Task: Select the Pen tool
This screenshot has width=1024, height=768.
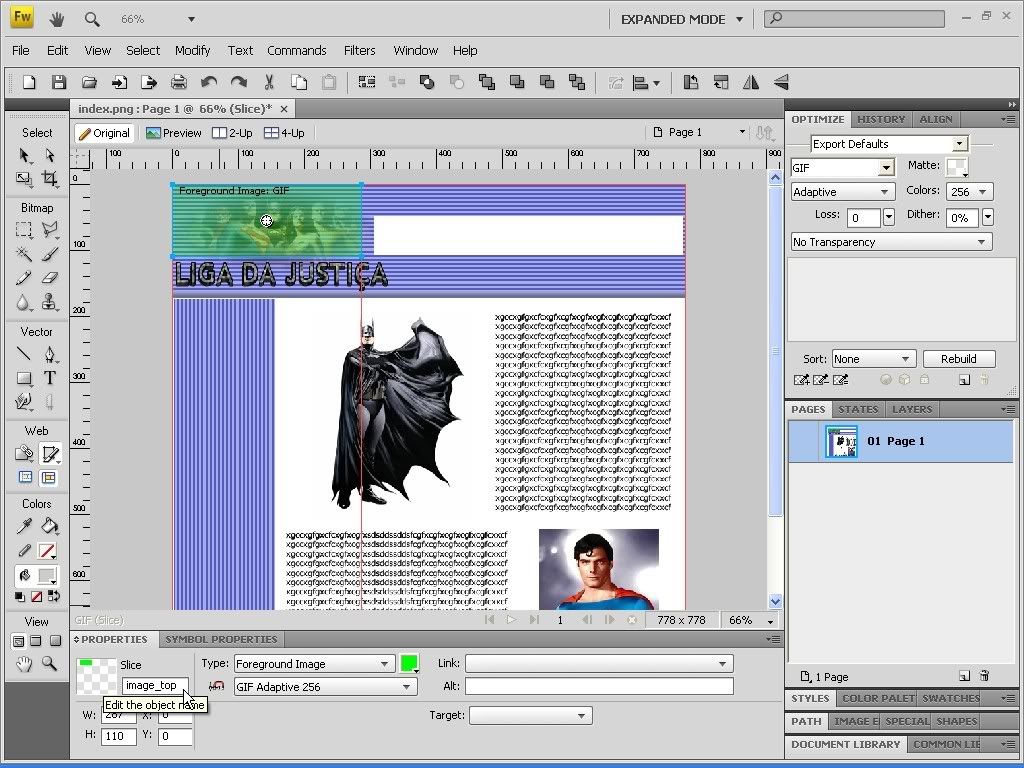Action: (x=50, y=354)
